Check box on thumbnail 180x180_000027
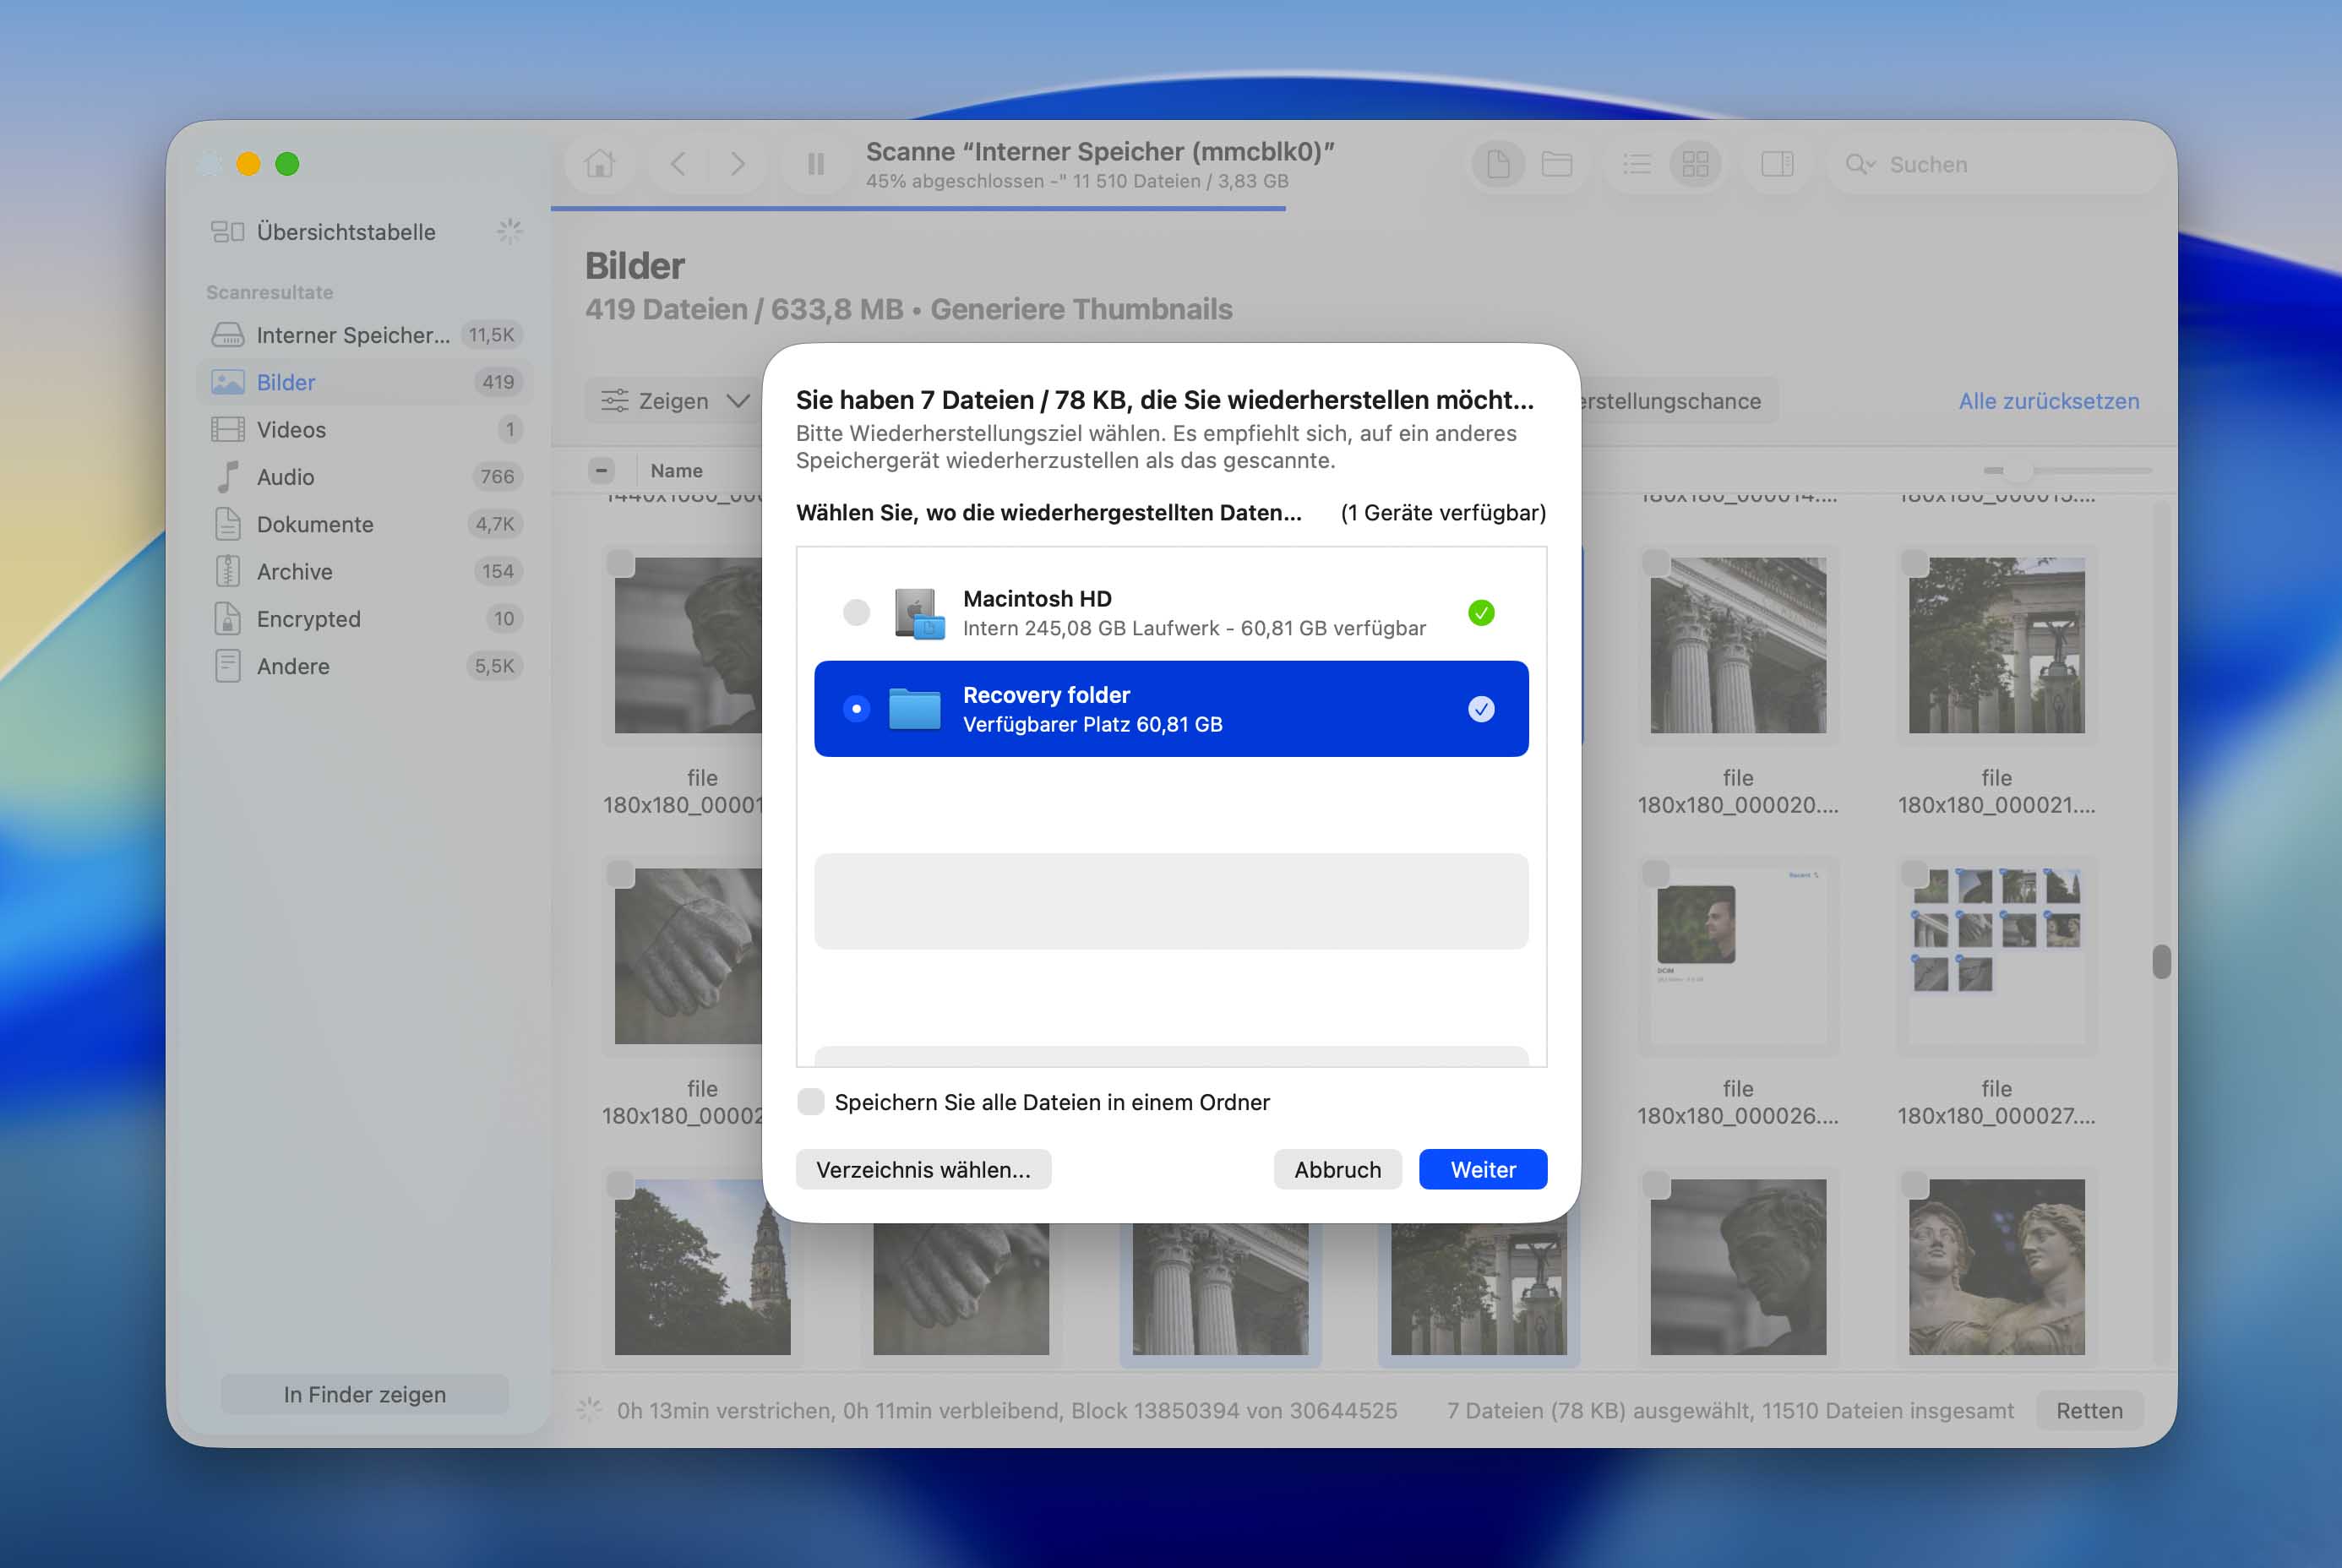Screen dimensions: 2342x1568 pyautogui.click(x=1914, y=873)
